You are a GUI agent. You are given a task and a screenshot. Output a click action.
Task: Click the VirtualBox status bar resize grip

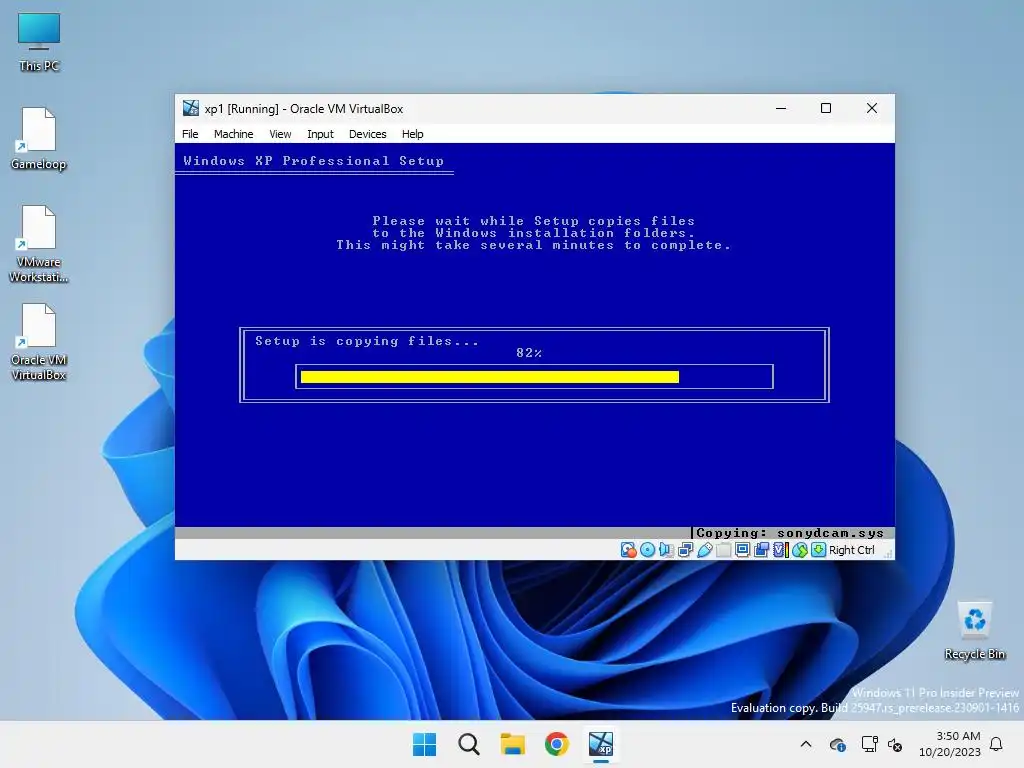coord(888,554)
